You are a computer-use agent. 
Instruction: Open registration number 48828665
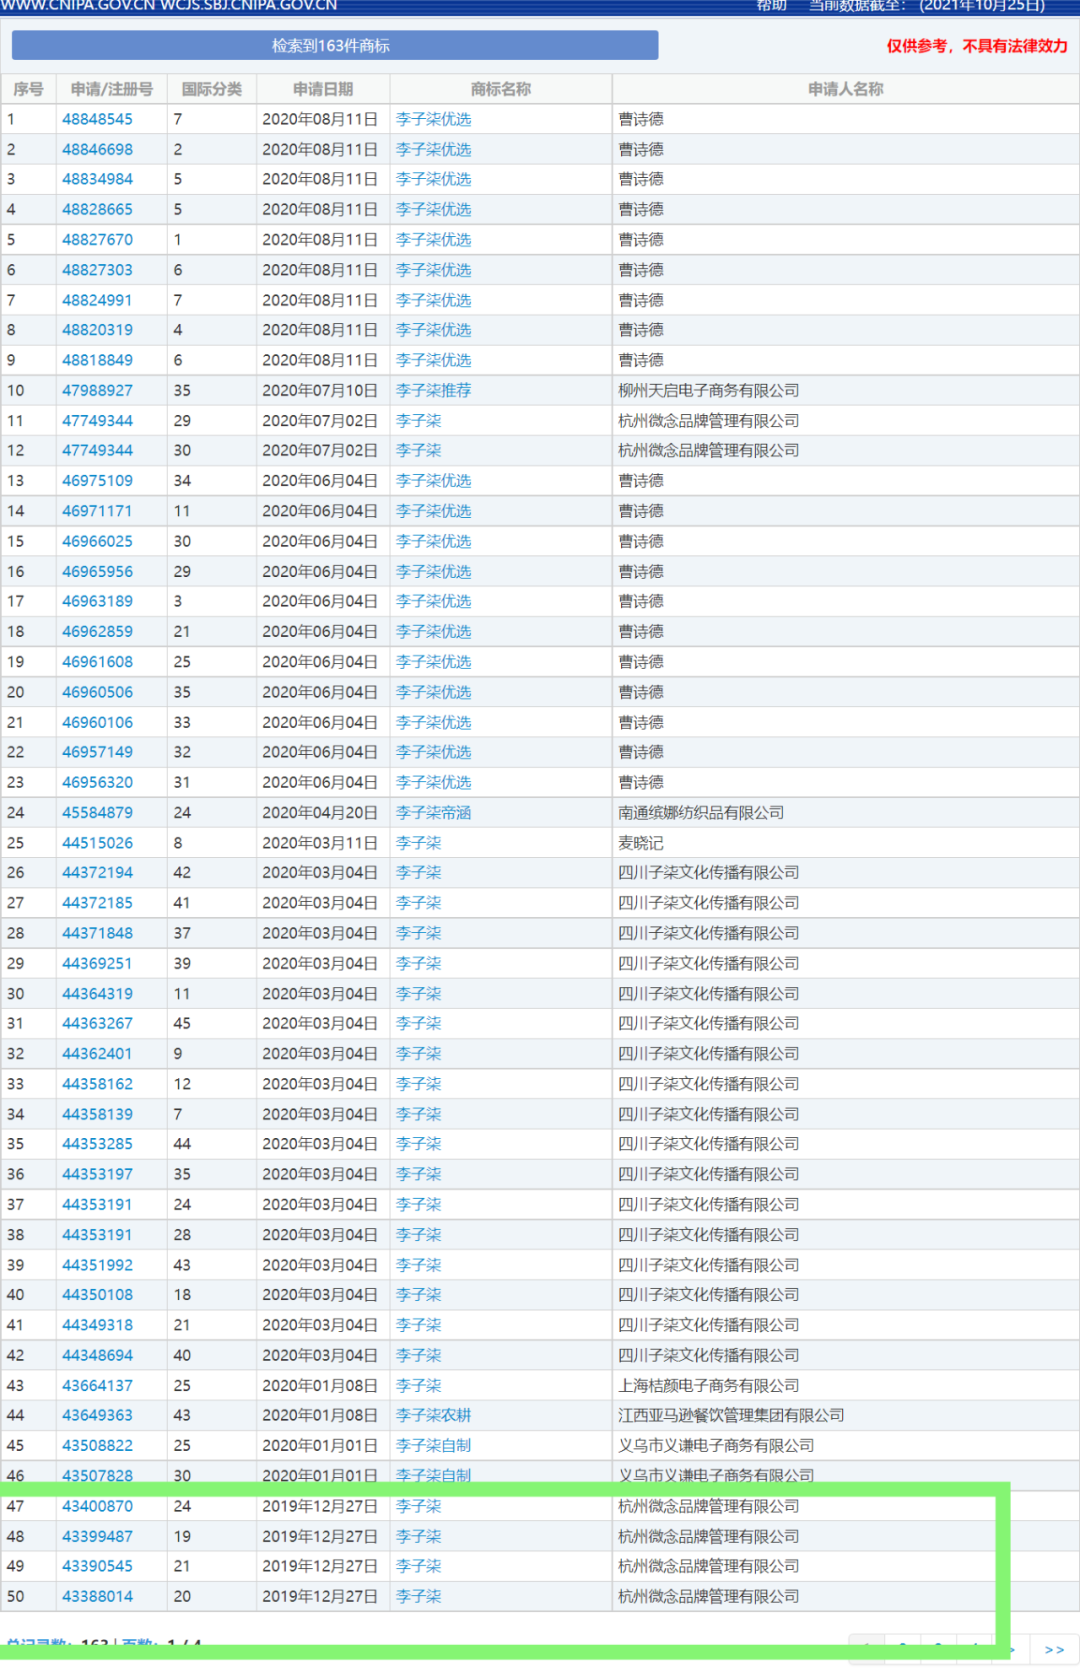pos(97,209)
